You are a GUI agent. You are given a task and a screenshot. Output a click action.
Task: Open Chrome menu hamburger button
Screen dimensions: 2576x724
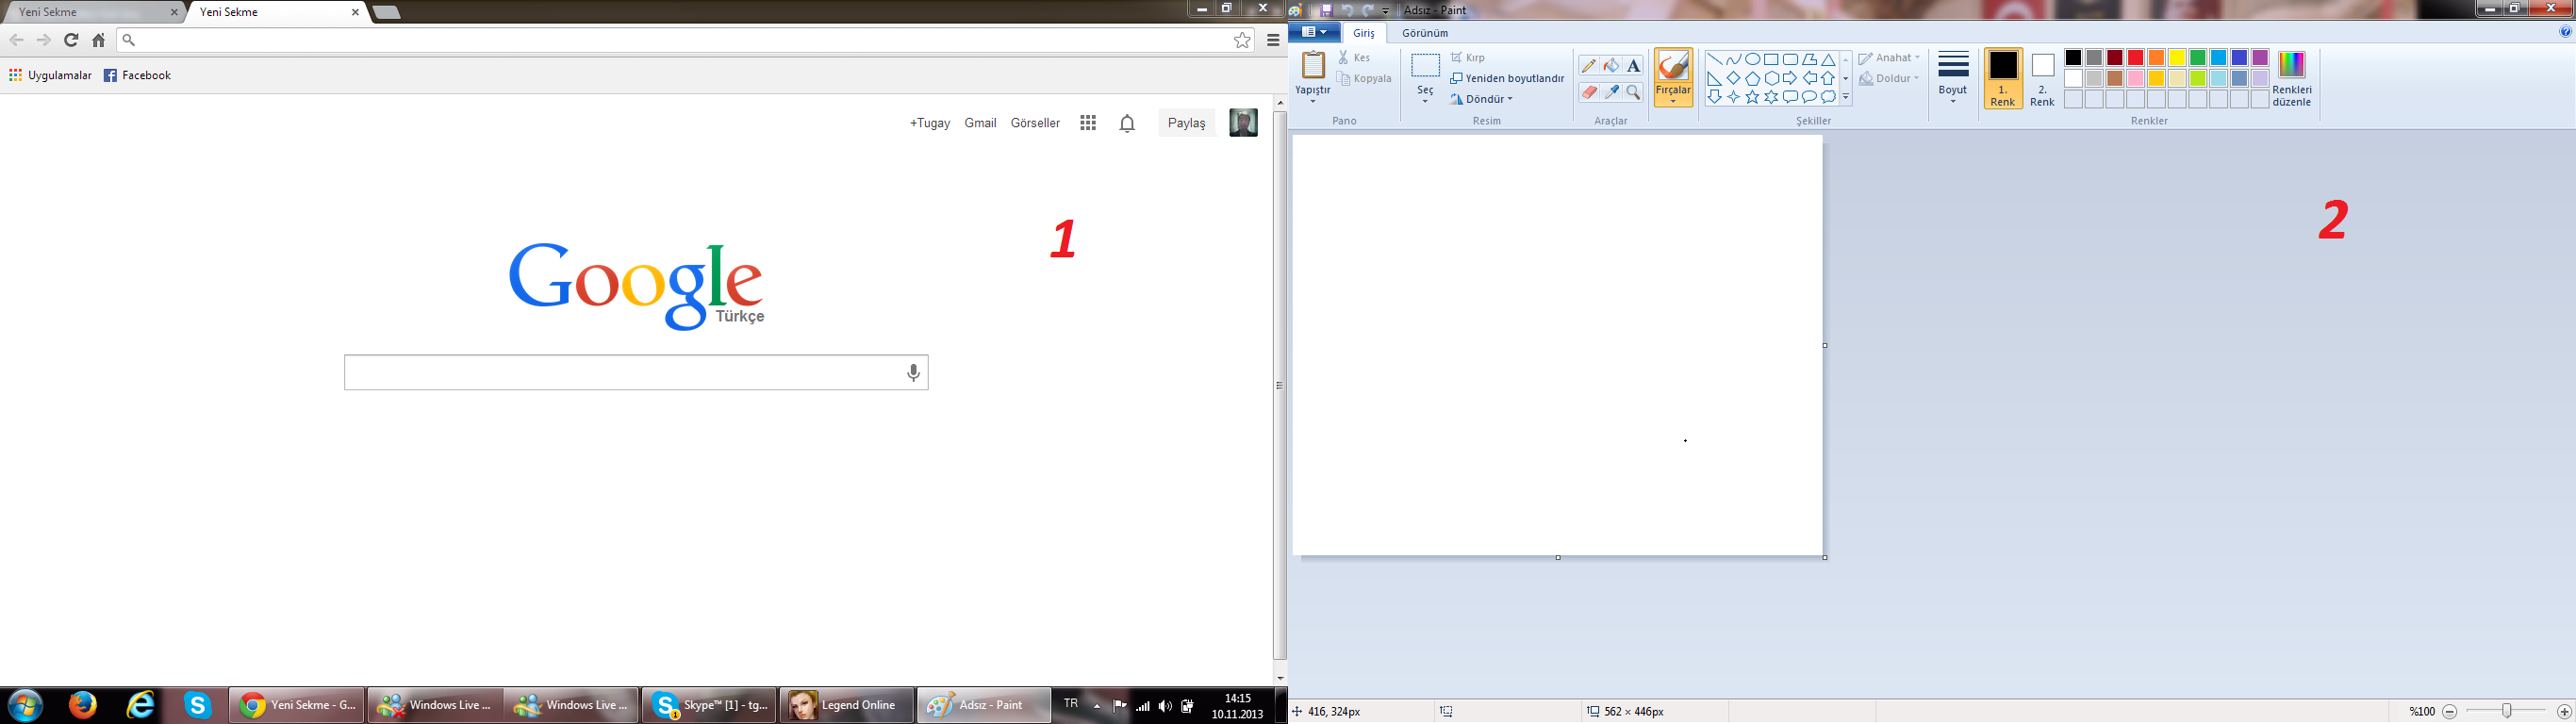[1273, 40]
